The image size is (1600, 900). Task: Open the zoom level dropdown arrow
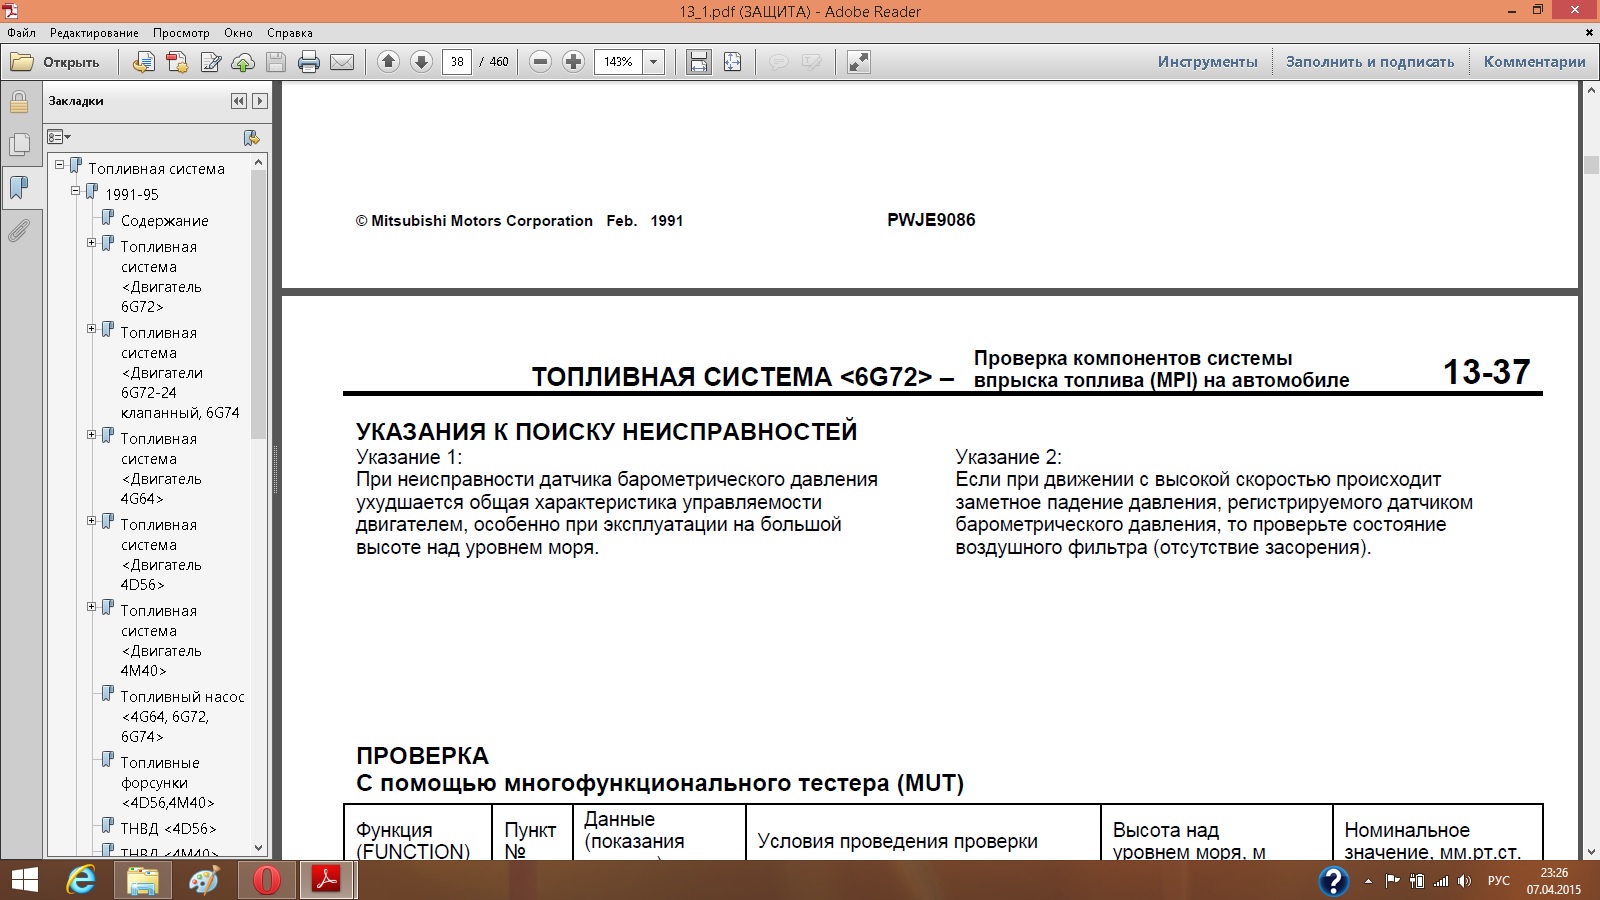point(654,62)
